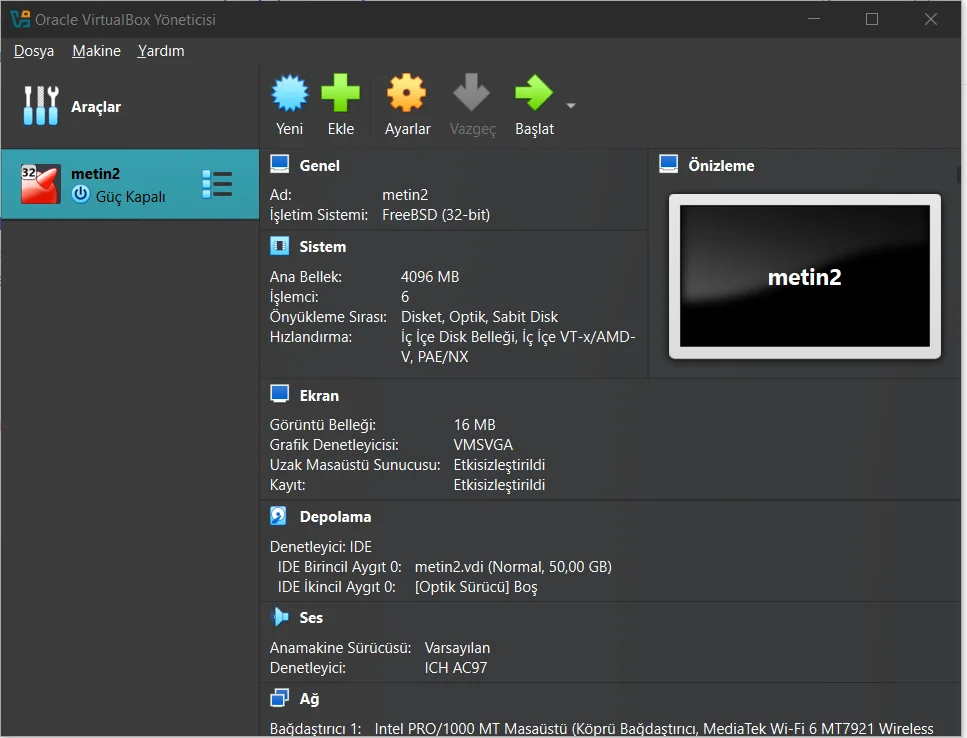Start the VM with the green Başlat arrow
Screen dimensions: 967x738
(x=534, y=93)
